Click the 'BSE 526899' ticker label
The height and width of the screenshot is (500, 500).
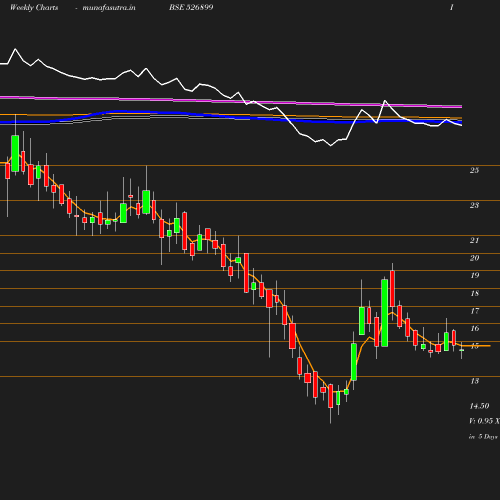pos(191,7)
